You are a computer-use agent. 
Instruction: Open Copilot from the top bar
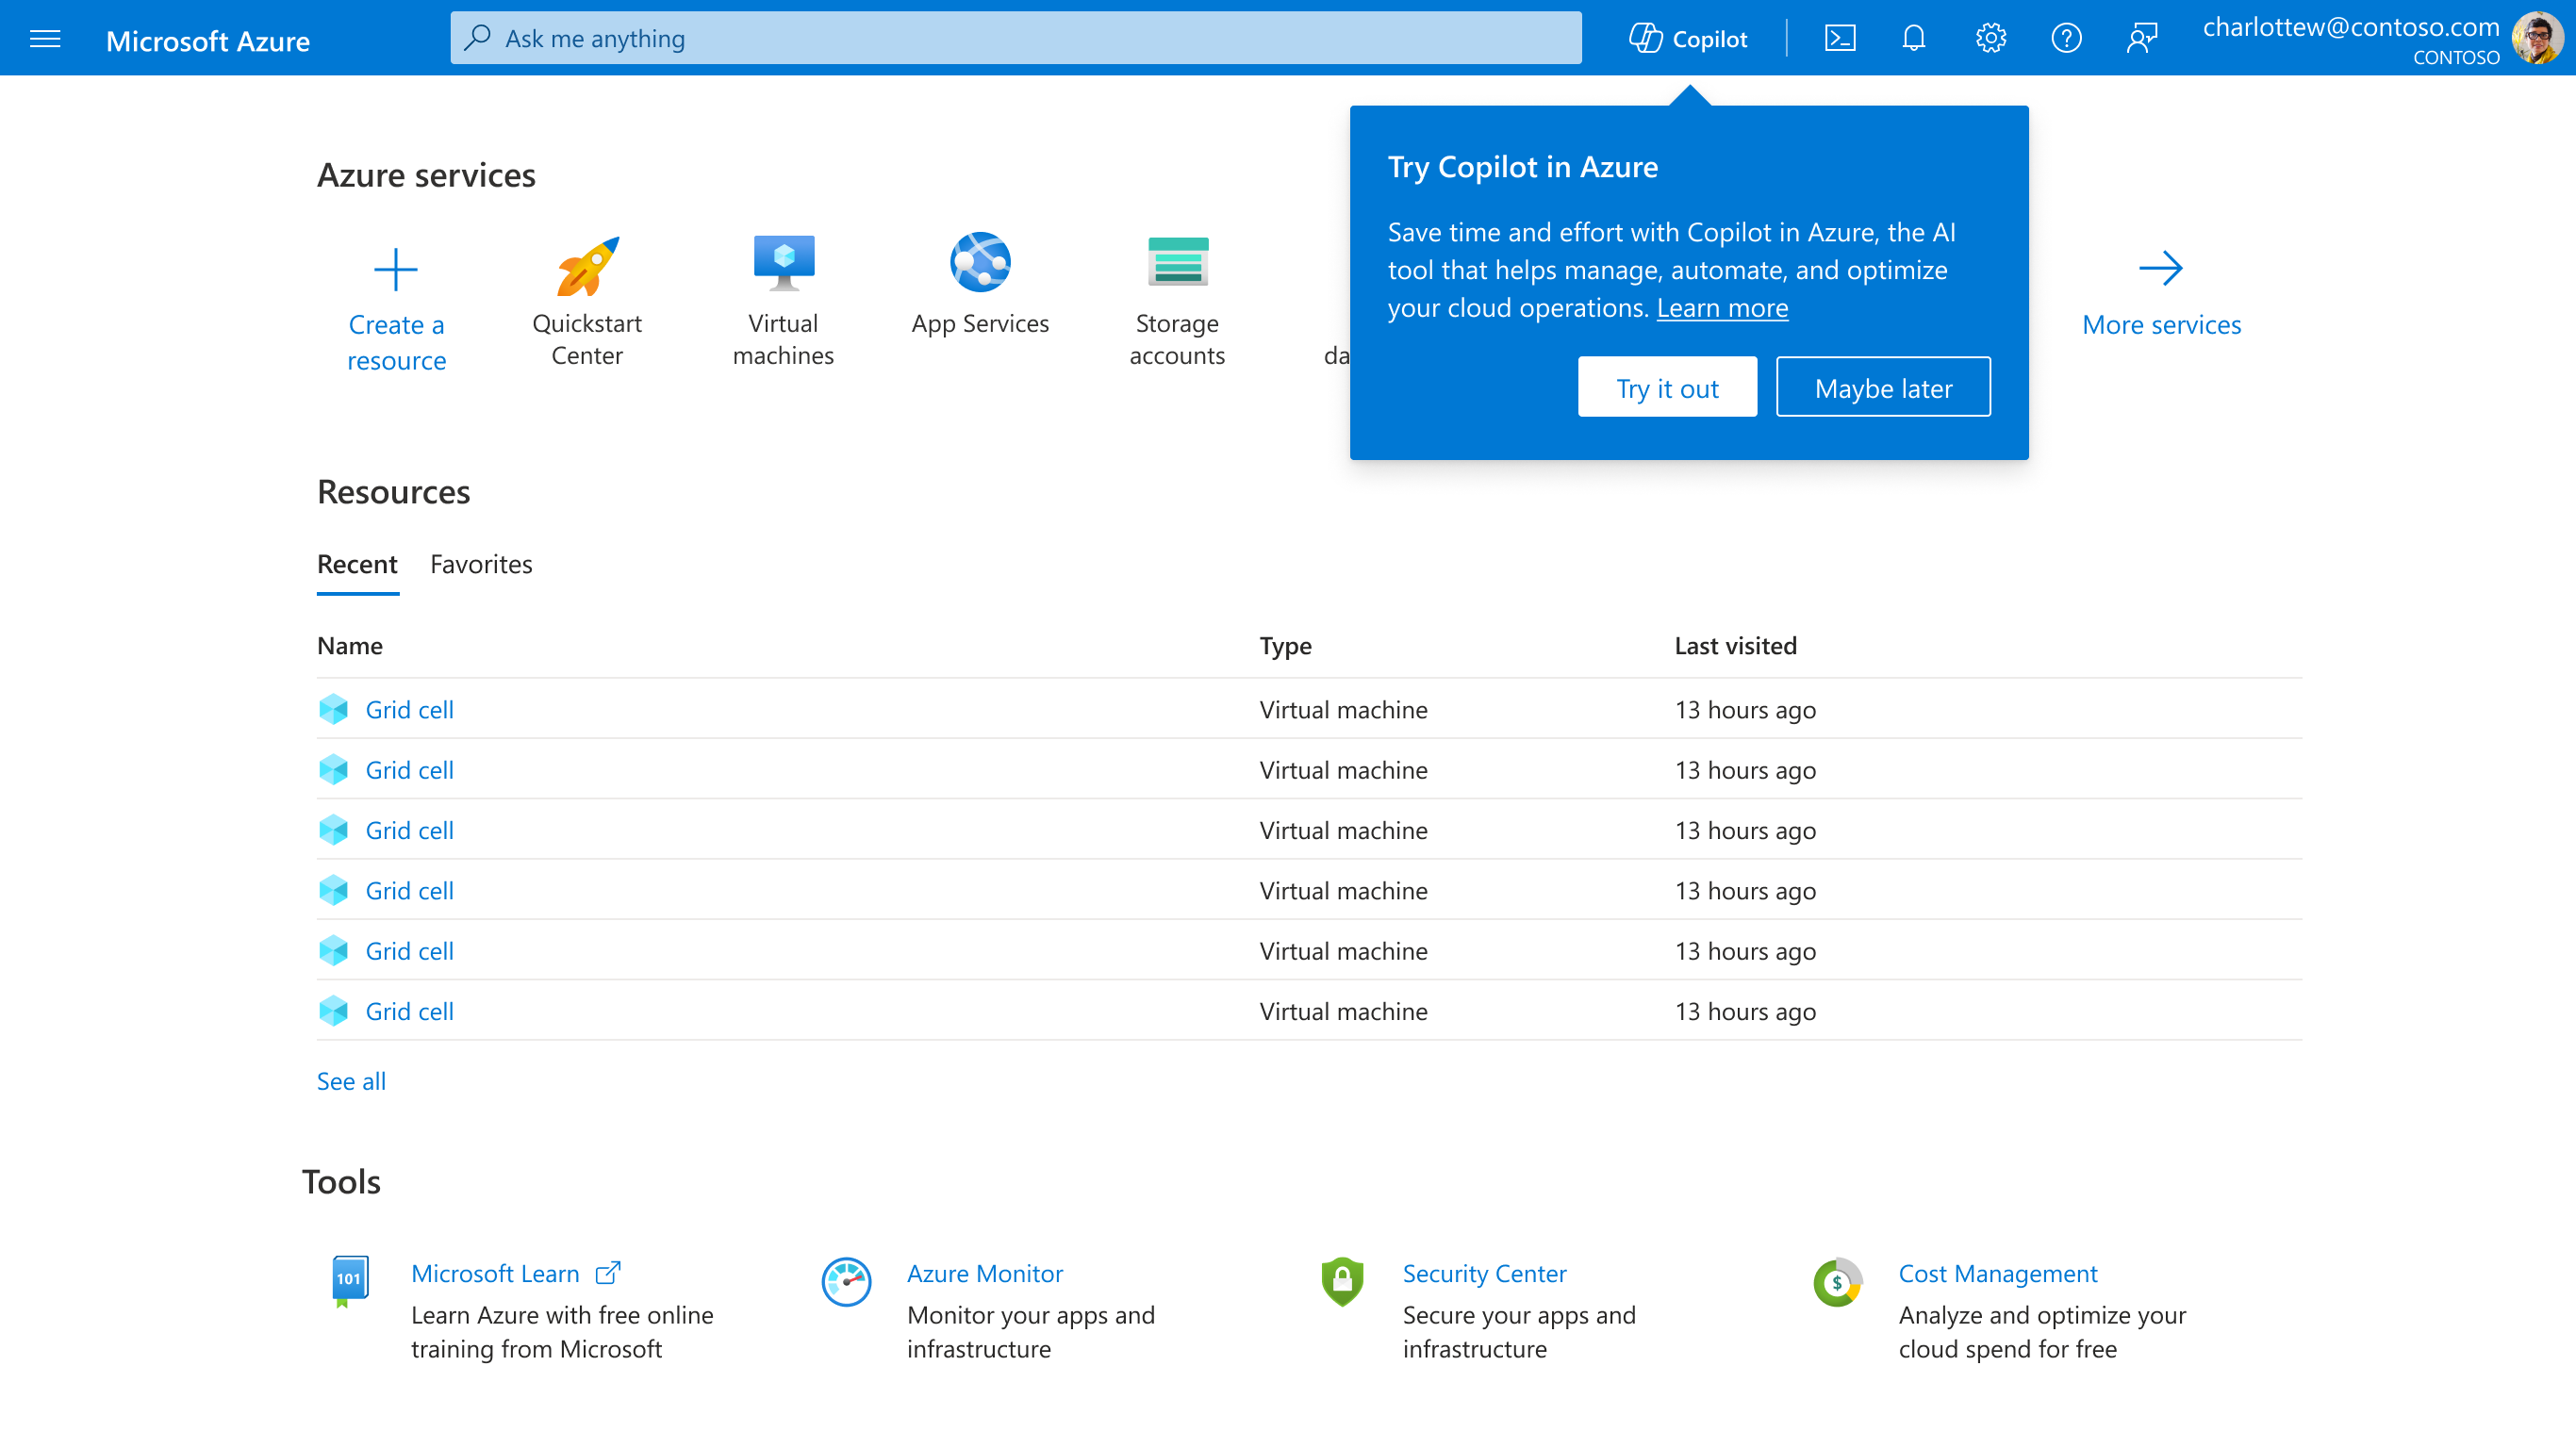tap(1688, 38)
